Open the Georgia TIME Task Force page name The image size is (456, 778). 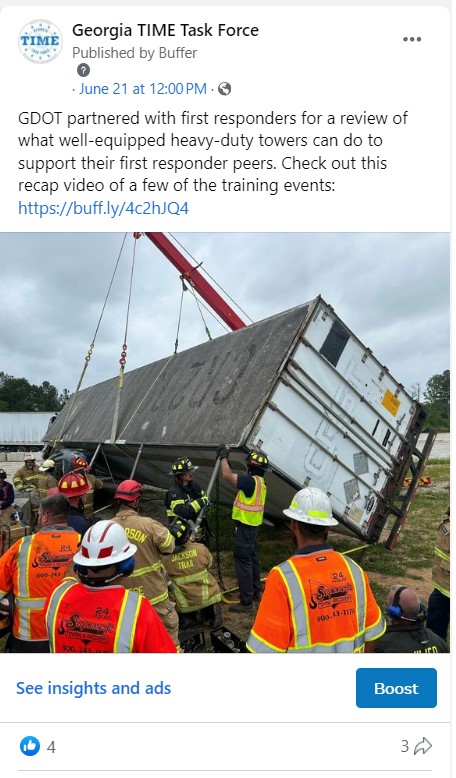click(x=165, y=30)
